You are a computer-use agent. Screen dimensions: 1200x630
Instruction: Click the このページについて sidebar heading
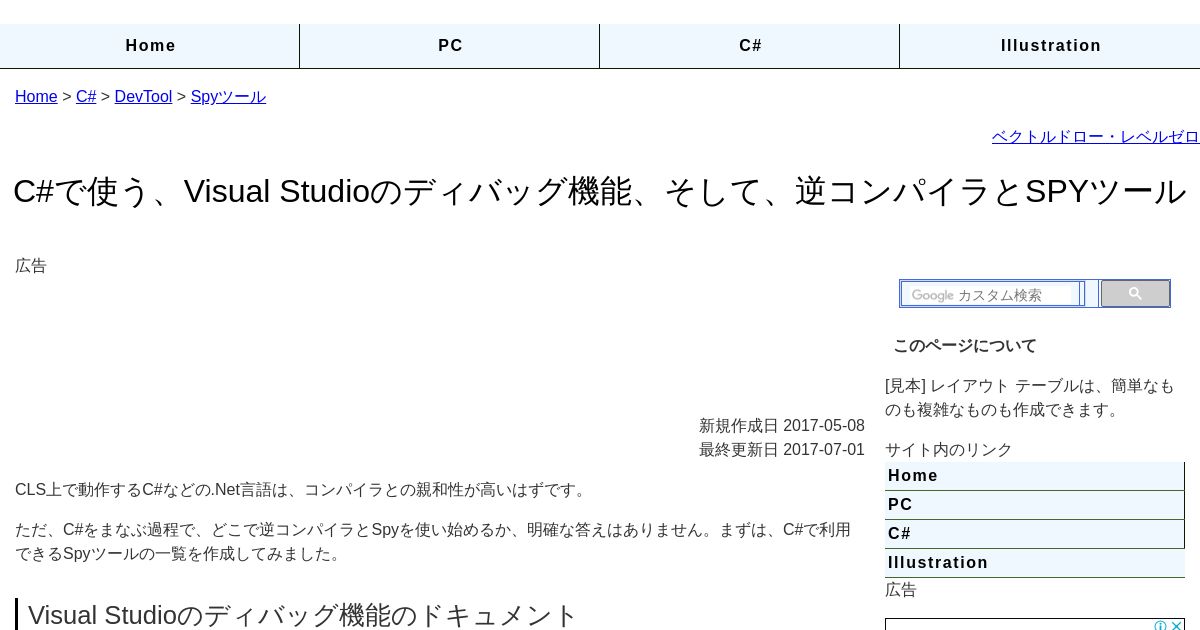pos(965,346)
